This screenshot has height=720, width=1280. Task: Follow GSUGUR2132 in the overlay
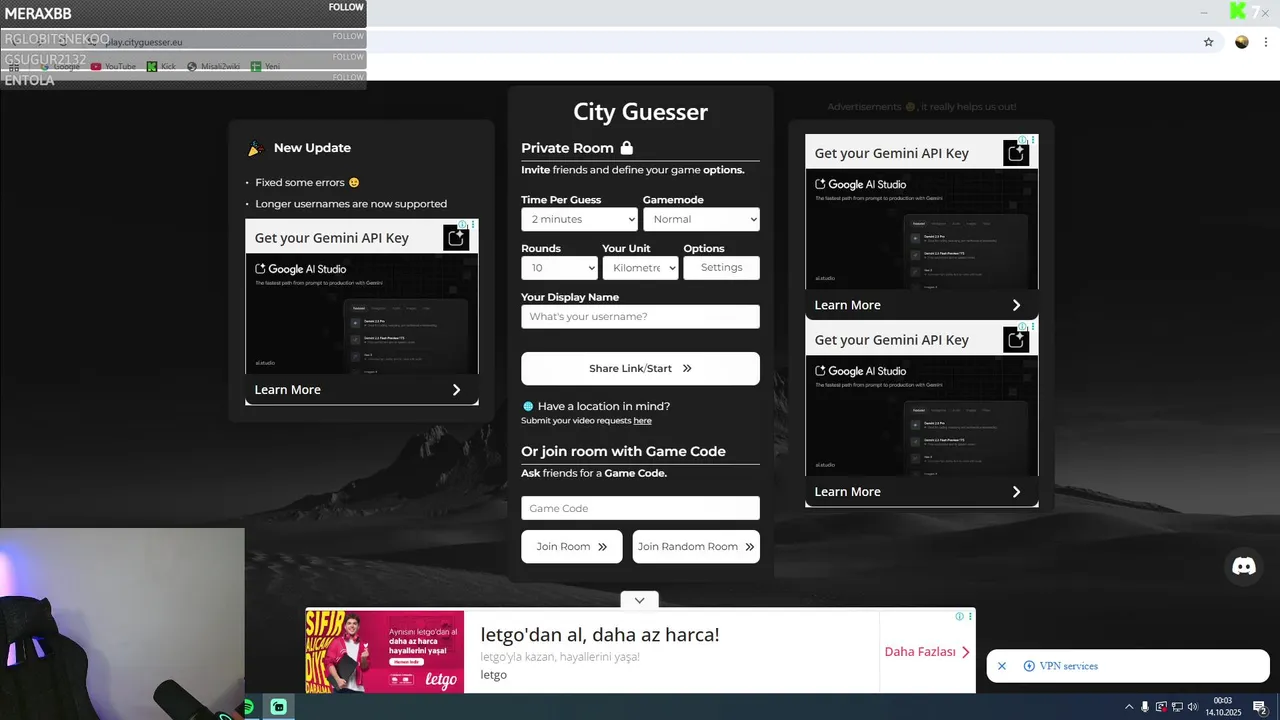[348, 57]
